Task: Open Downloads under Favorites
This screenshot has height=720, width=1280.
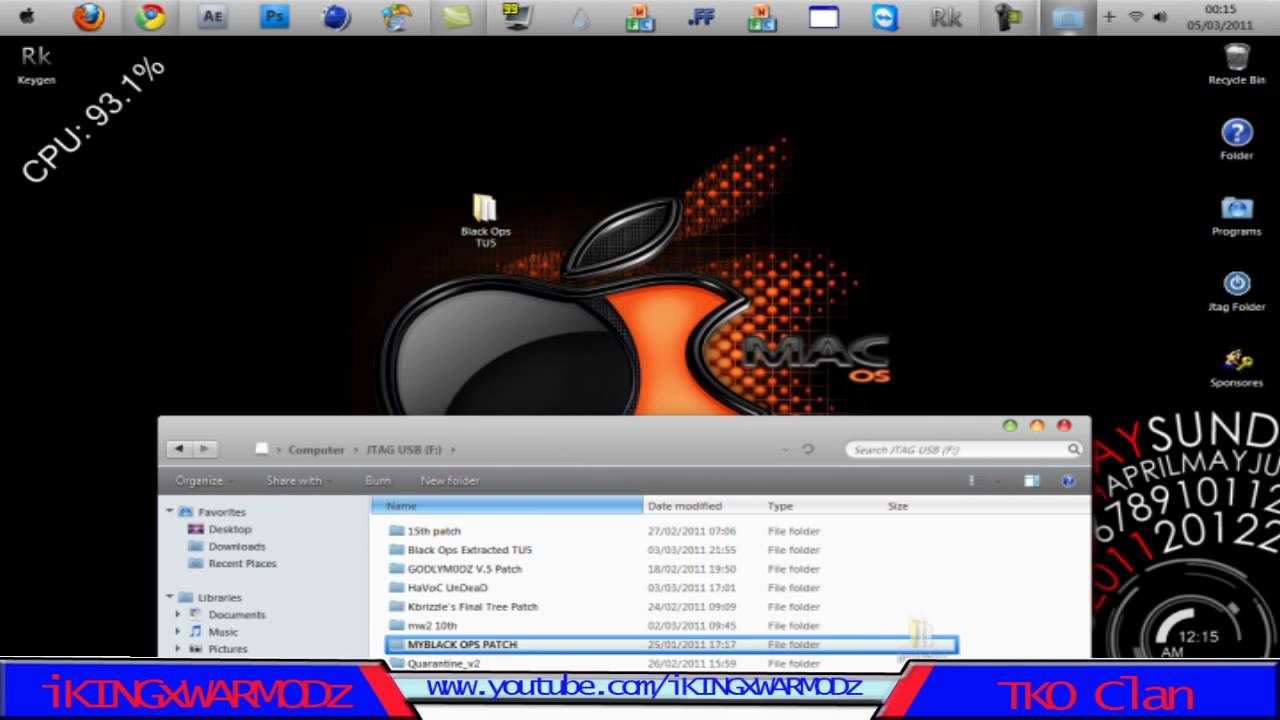Action: tap(237, 546)
